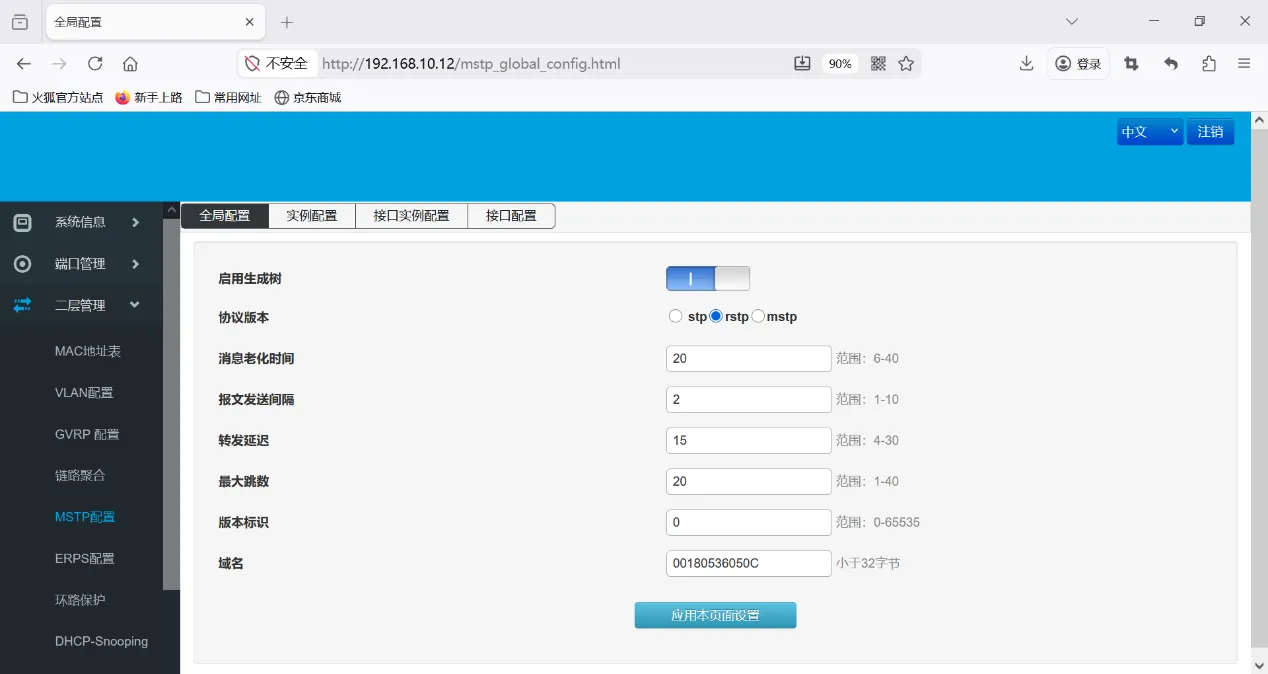Click the 注销 logout button
Screen dimensions: 1268x674
(1210, 132)
